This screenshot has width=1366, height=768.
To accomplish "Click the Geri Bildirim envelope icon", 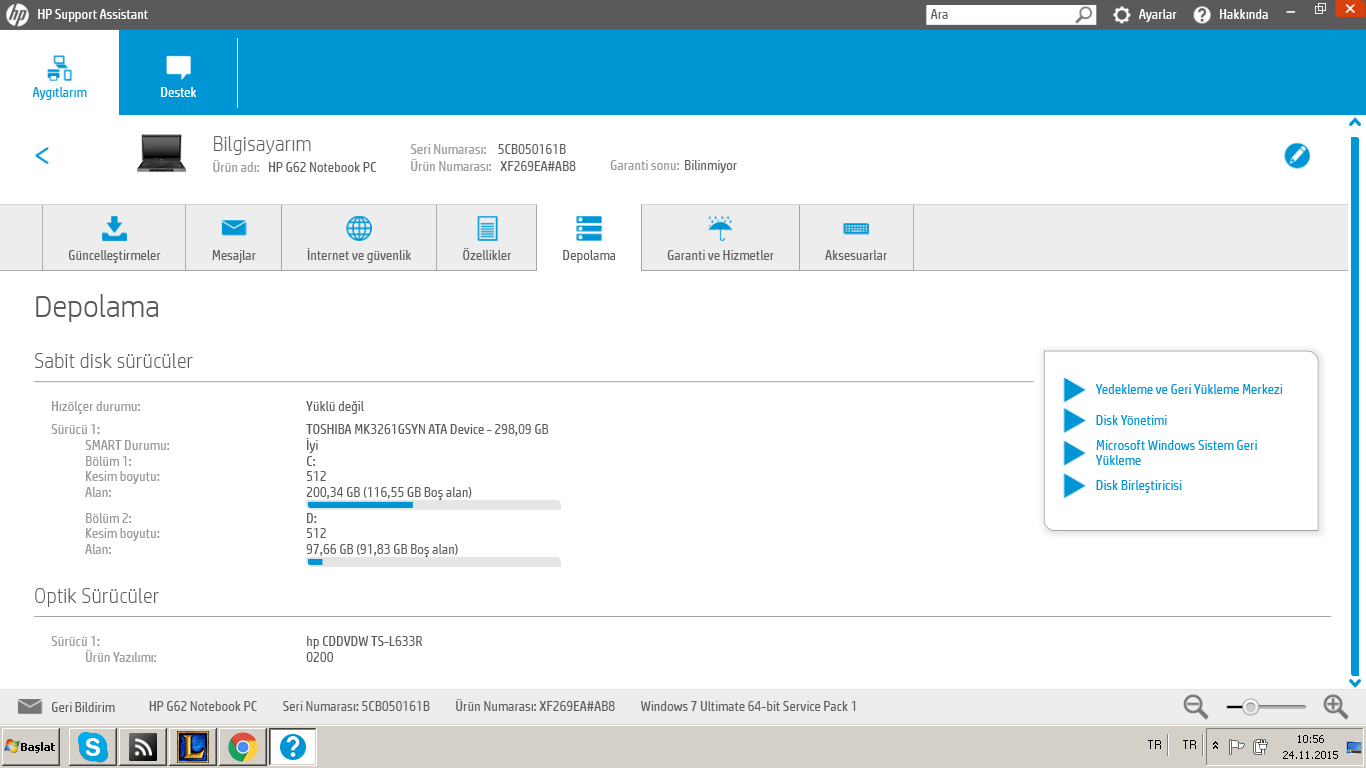I will tap(29, 706).
